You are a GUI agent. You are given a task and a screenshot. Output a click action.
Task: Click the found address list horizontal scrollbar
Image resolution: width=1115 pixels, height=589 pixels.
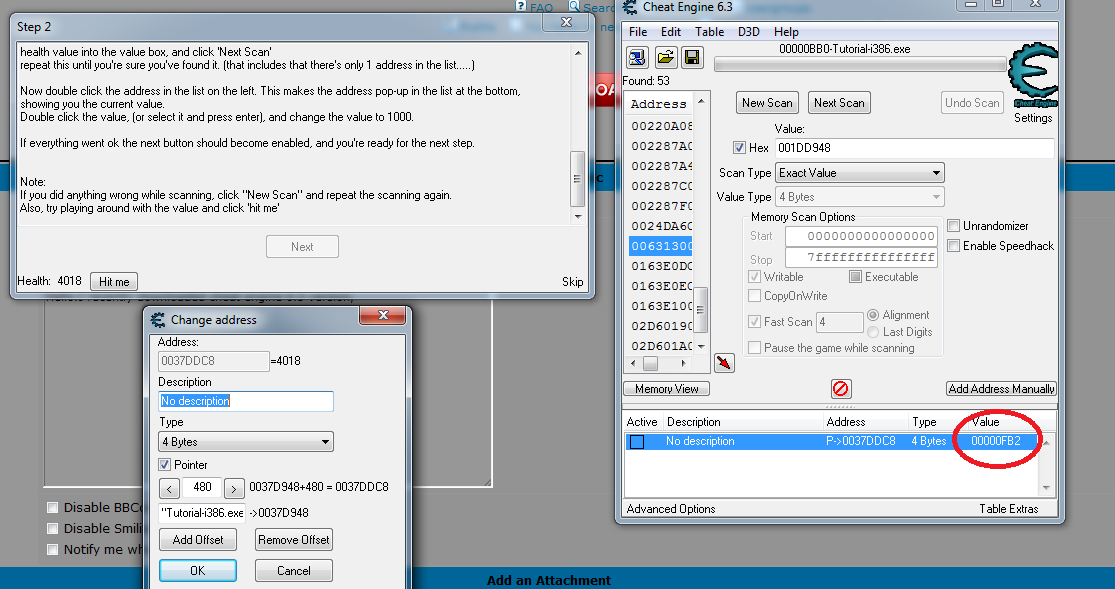pos(659,364)
